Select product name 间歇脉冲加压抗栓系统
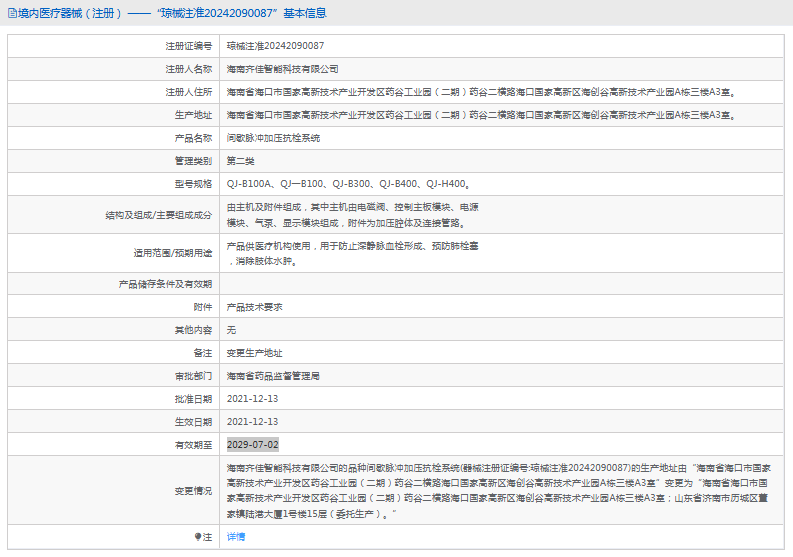The image size is (793, 557). pos(273,138)
